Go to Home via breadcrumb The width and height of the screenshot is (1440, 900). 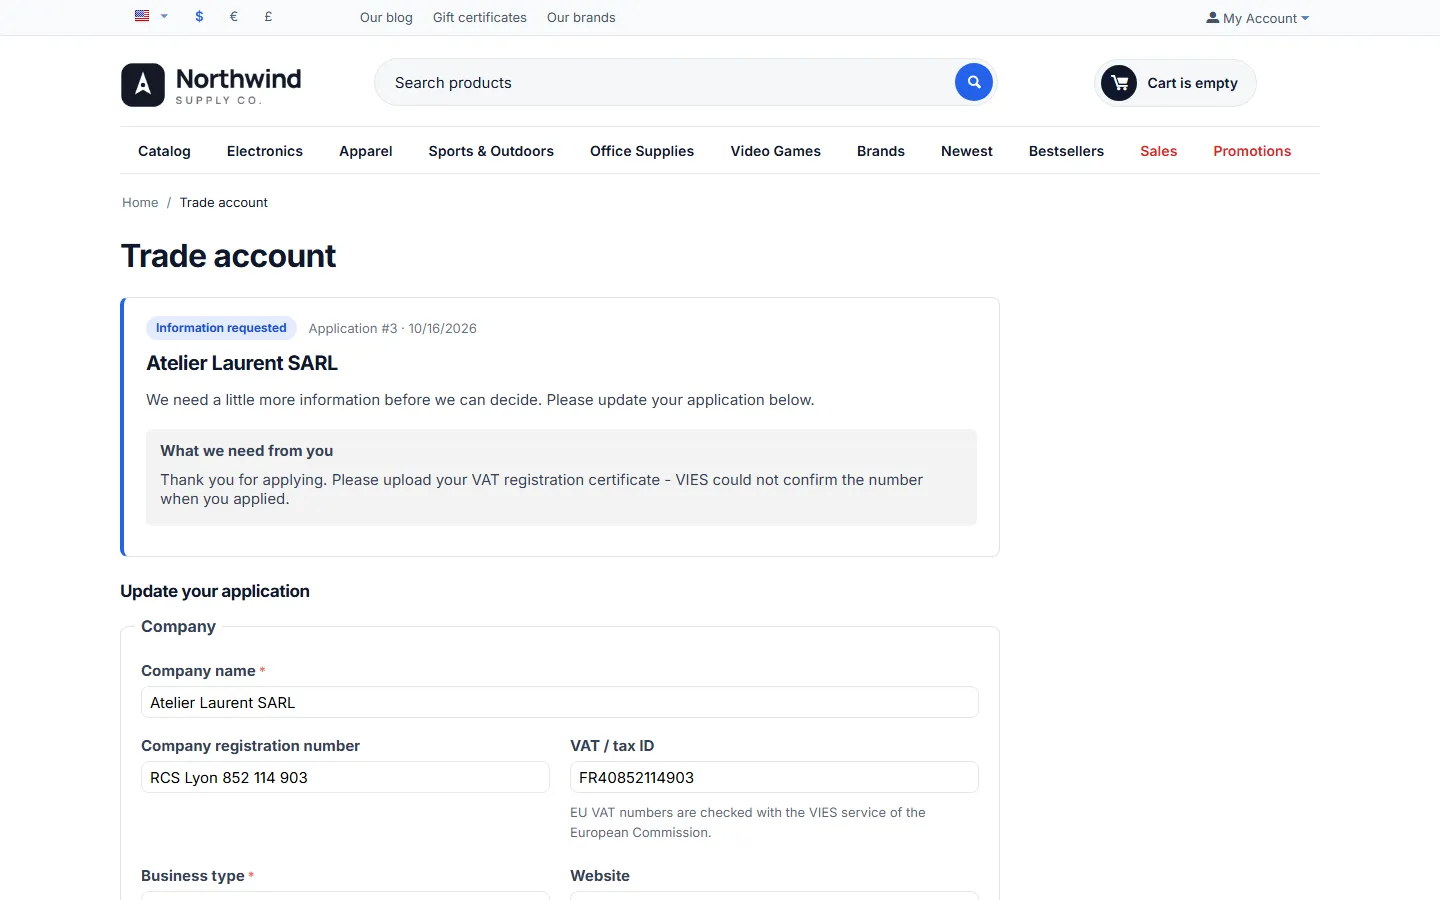pyautogui.click(x=140, y=202)
